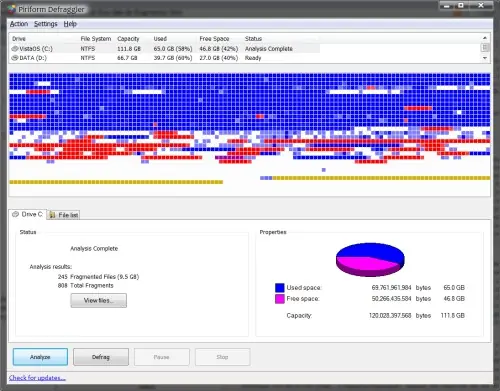
Task: Click the 46.8 GB (42%) free space cell
Action: [x=219, y=49]
